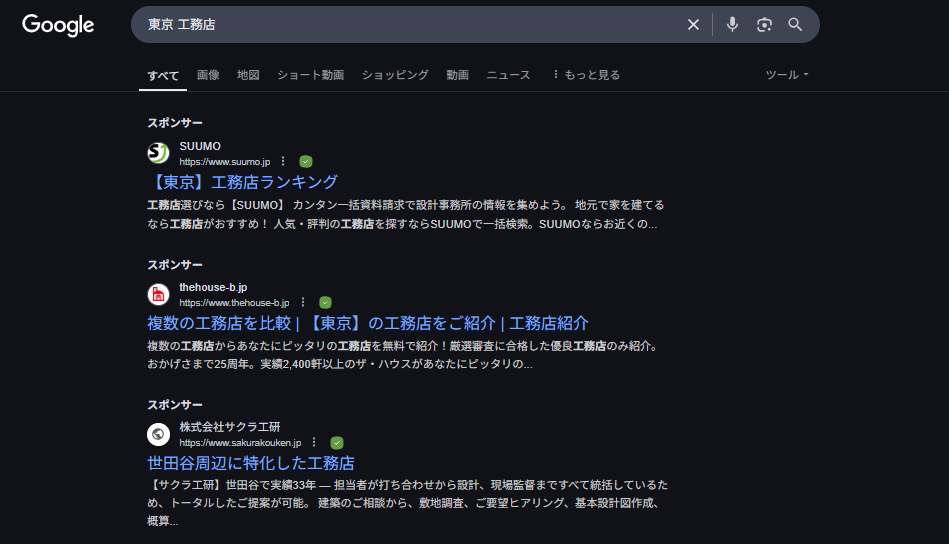The height and width of the screenshot is (544, 949).
Task: Open the three-dot menu next to sakurakouken.jp URL
Action: 314,442
